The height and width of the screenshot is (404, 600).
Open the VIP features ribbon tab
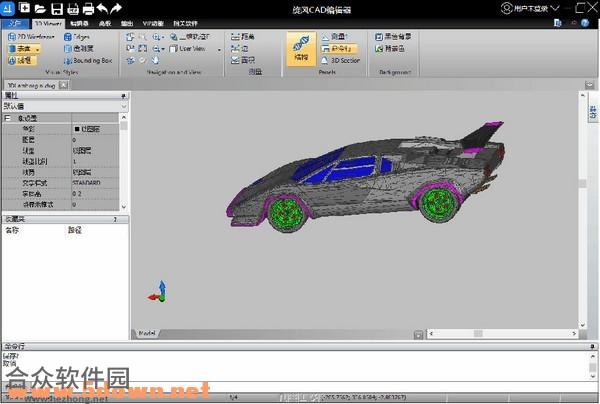pos(153,23)
